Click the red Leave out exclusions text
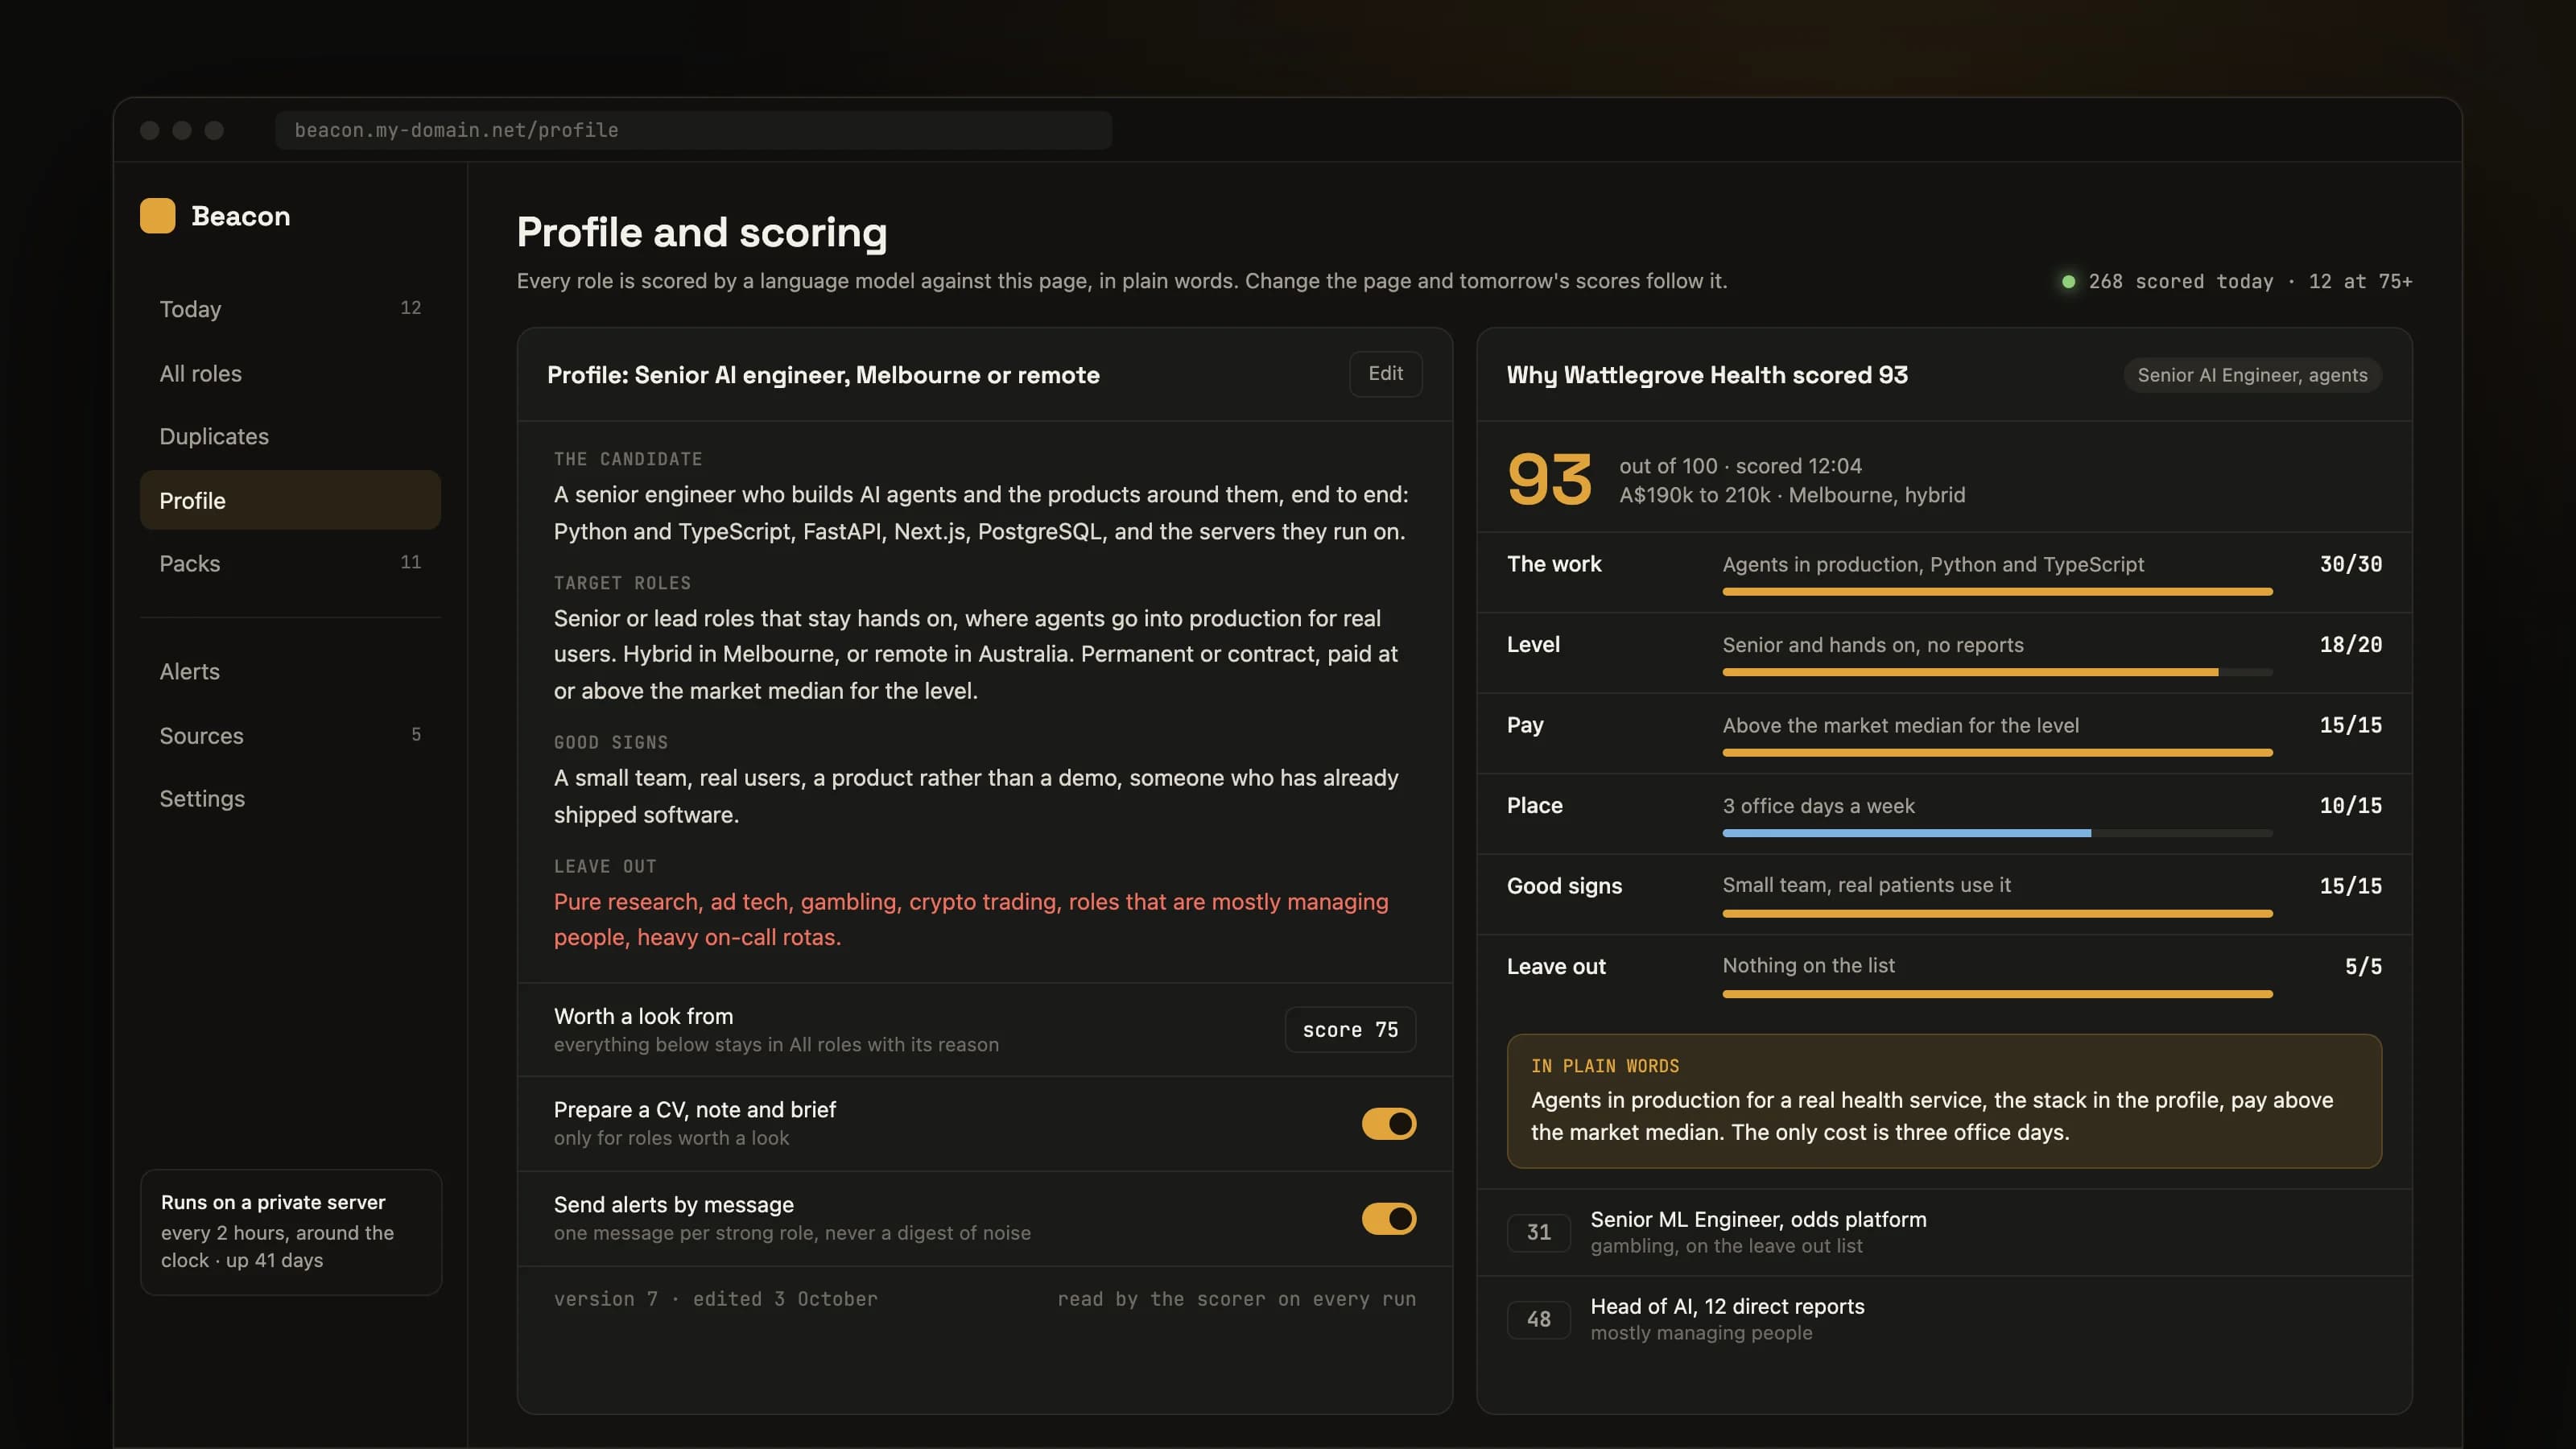The width and height of the screenshot is (2576, 1449). 970,920
